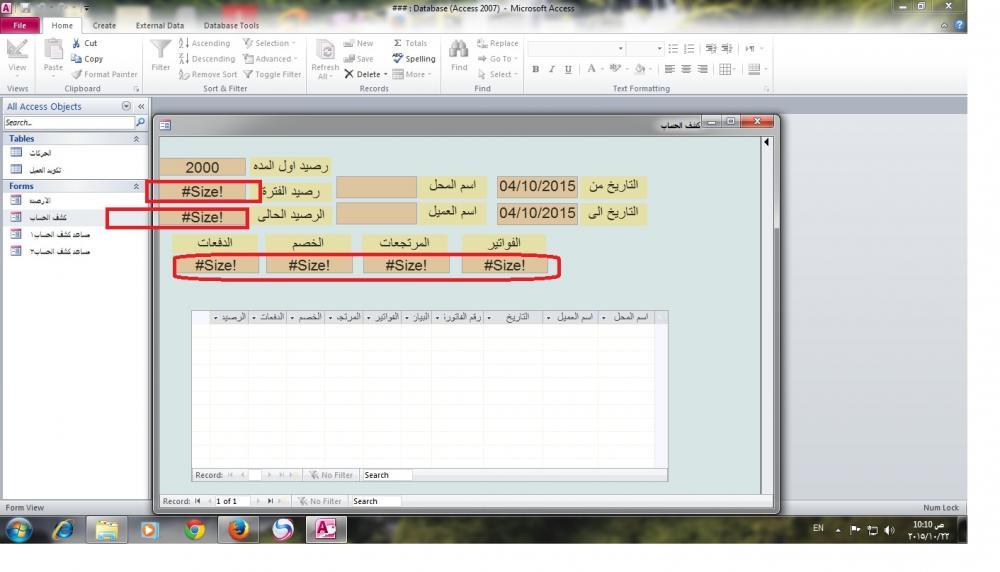Open the font name combo box
Viewport: 1000px width, 572px height.
click(x=577, y=48)
